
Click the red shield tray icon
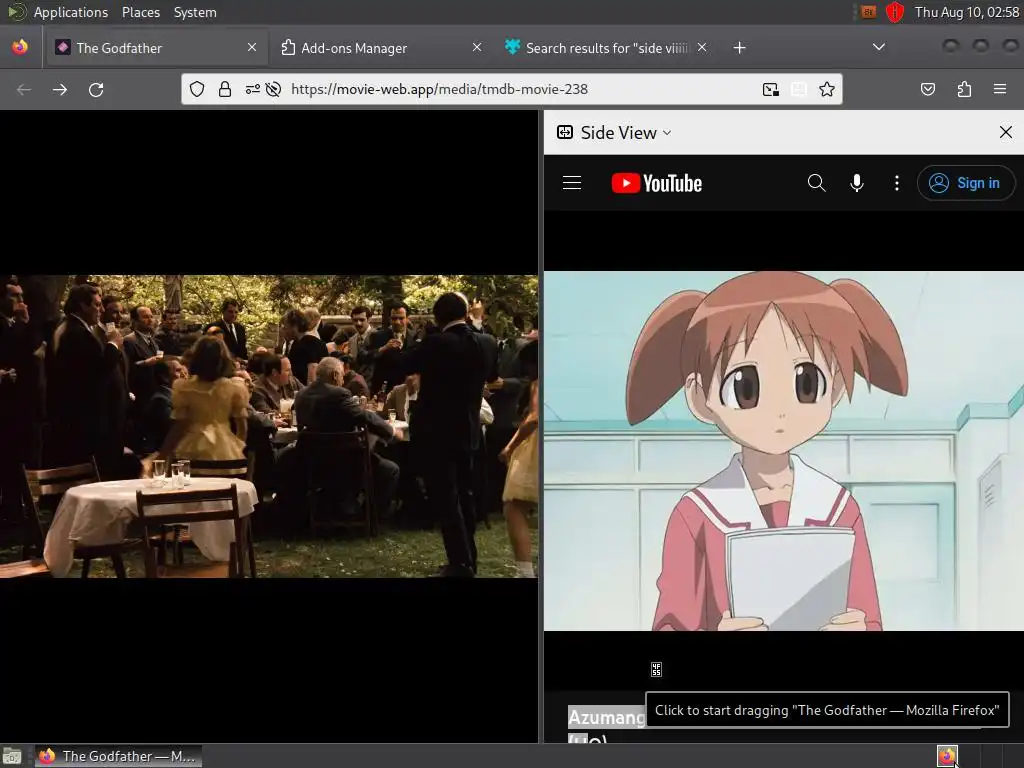coord(895,12)
